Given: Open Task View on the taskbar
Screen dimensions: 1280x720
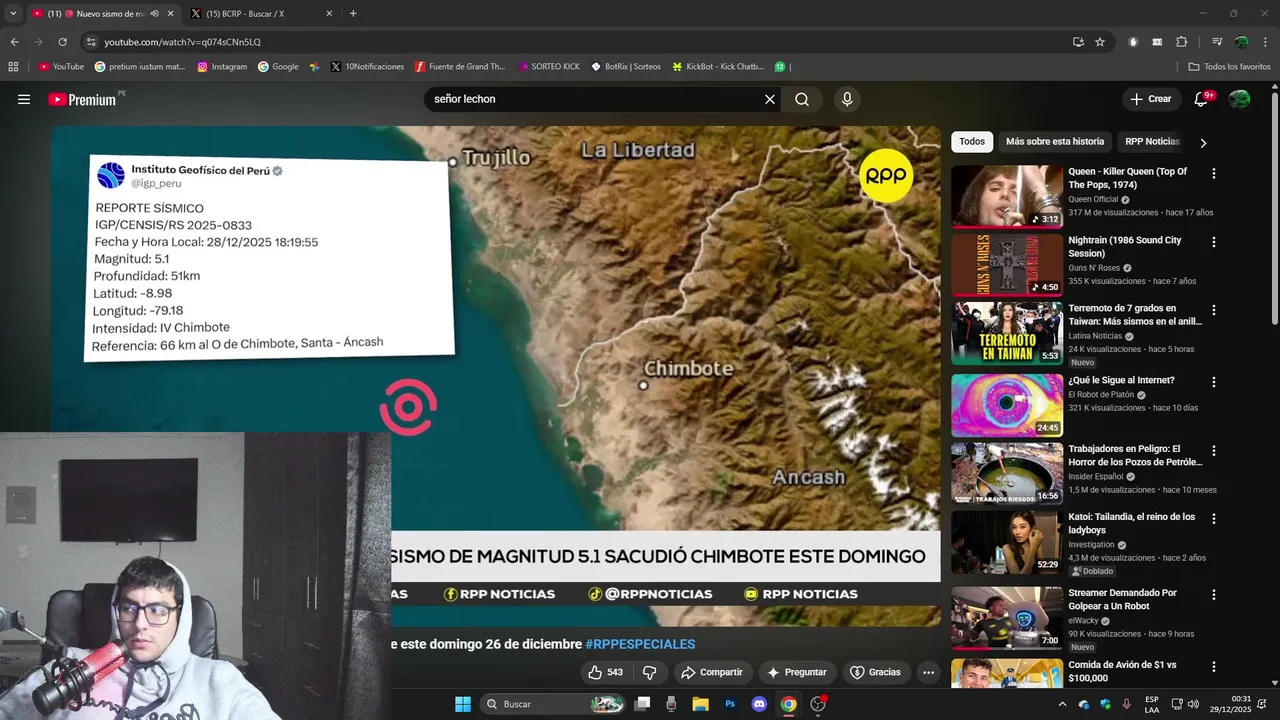Looking at the screenshot, I should point(643,704).
